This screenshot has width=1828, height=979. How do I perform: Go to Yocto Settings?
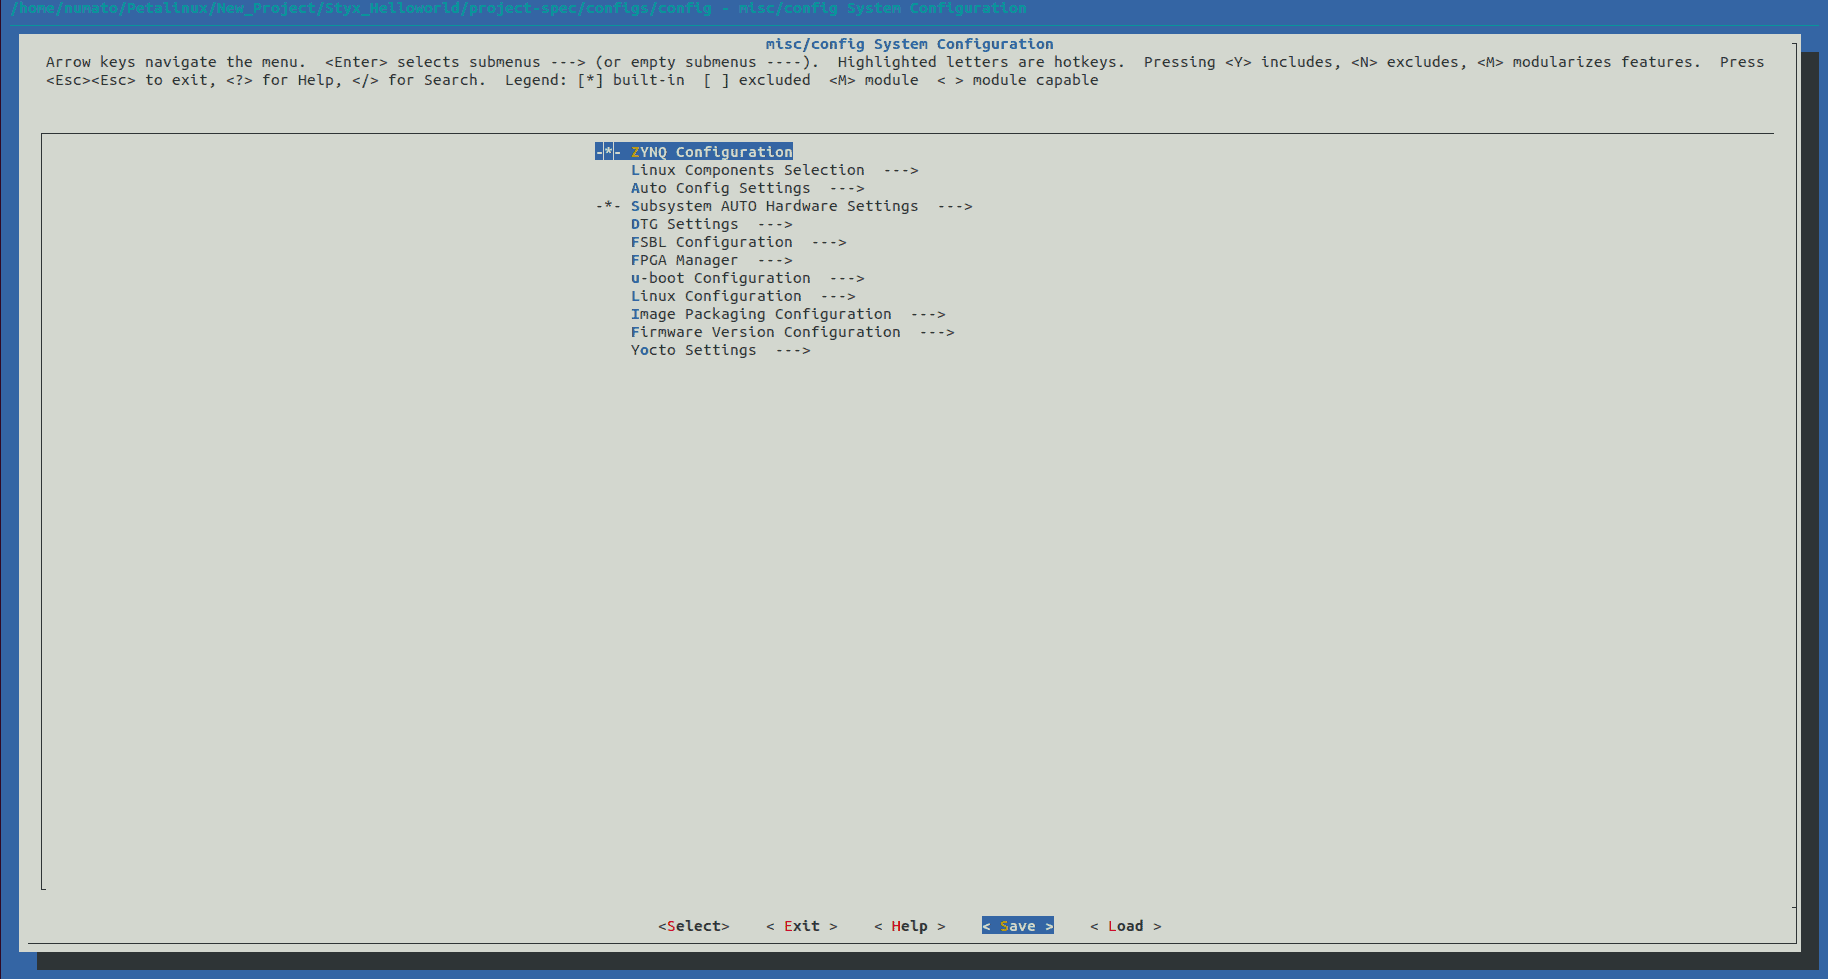pos(693,350)
